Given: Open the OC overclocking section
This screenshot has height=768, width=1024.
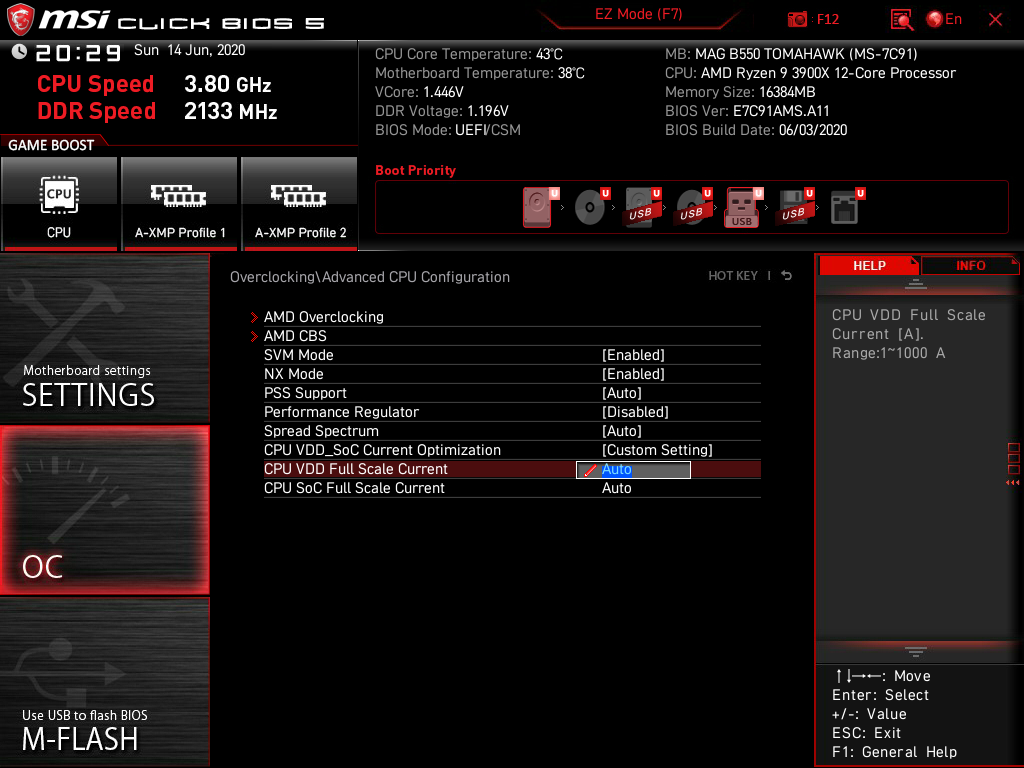Looking at the screenshot, I should click(x=104, y=510).
